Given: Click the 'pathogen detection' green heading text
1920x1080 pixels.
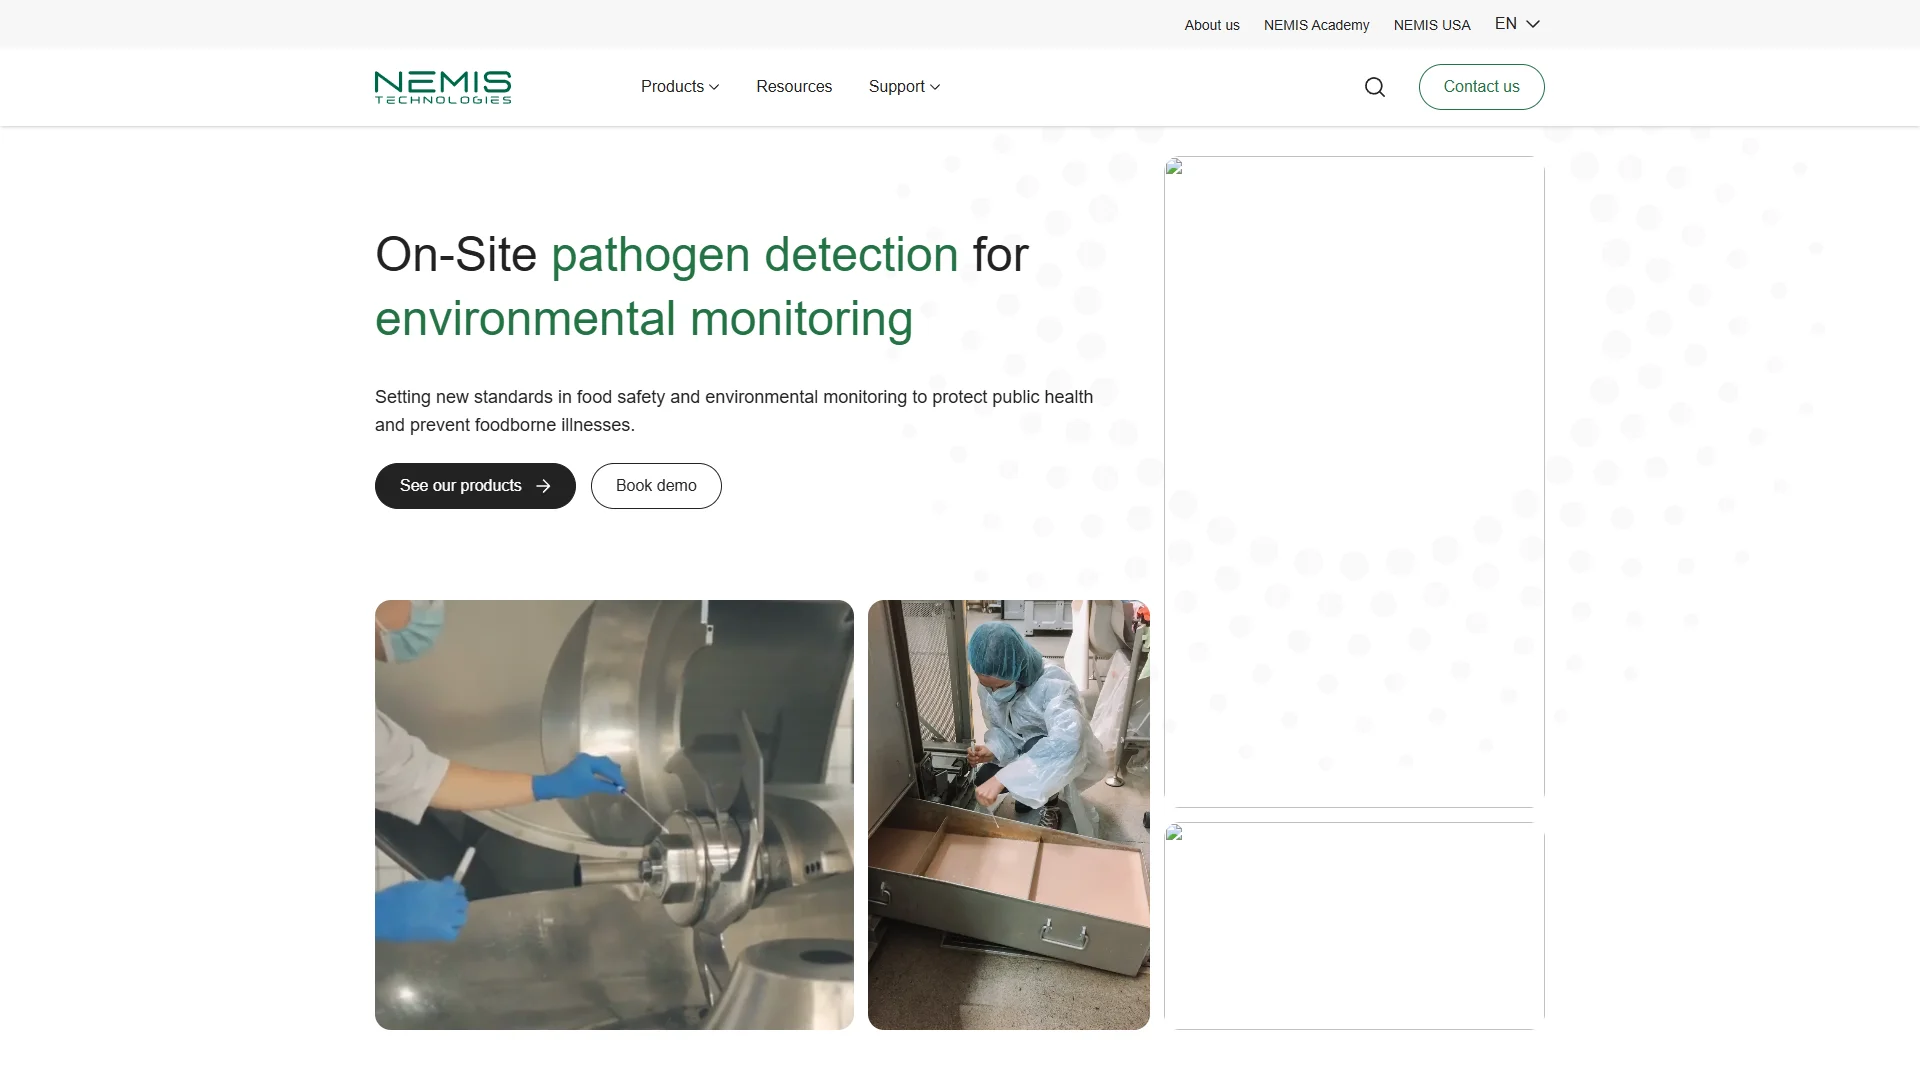Looking at the screenshot, I should coord(755,254).
